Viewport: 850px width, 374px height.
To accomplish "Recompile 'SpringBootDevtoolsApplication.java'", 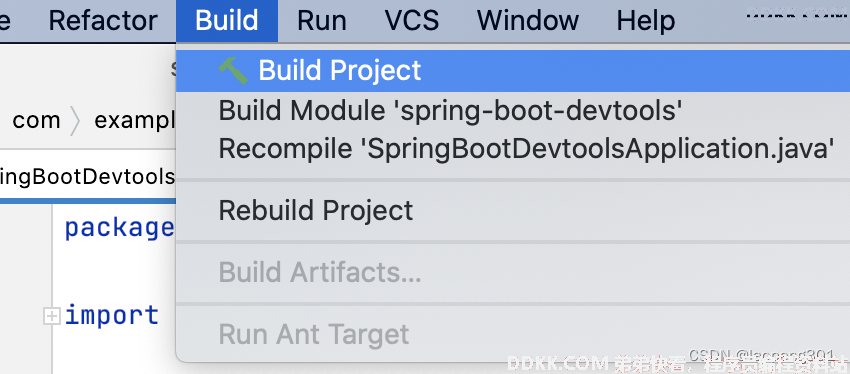I will click(x=513, y=148).
